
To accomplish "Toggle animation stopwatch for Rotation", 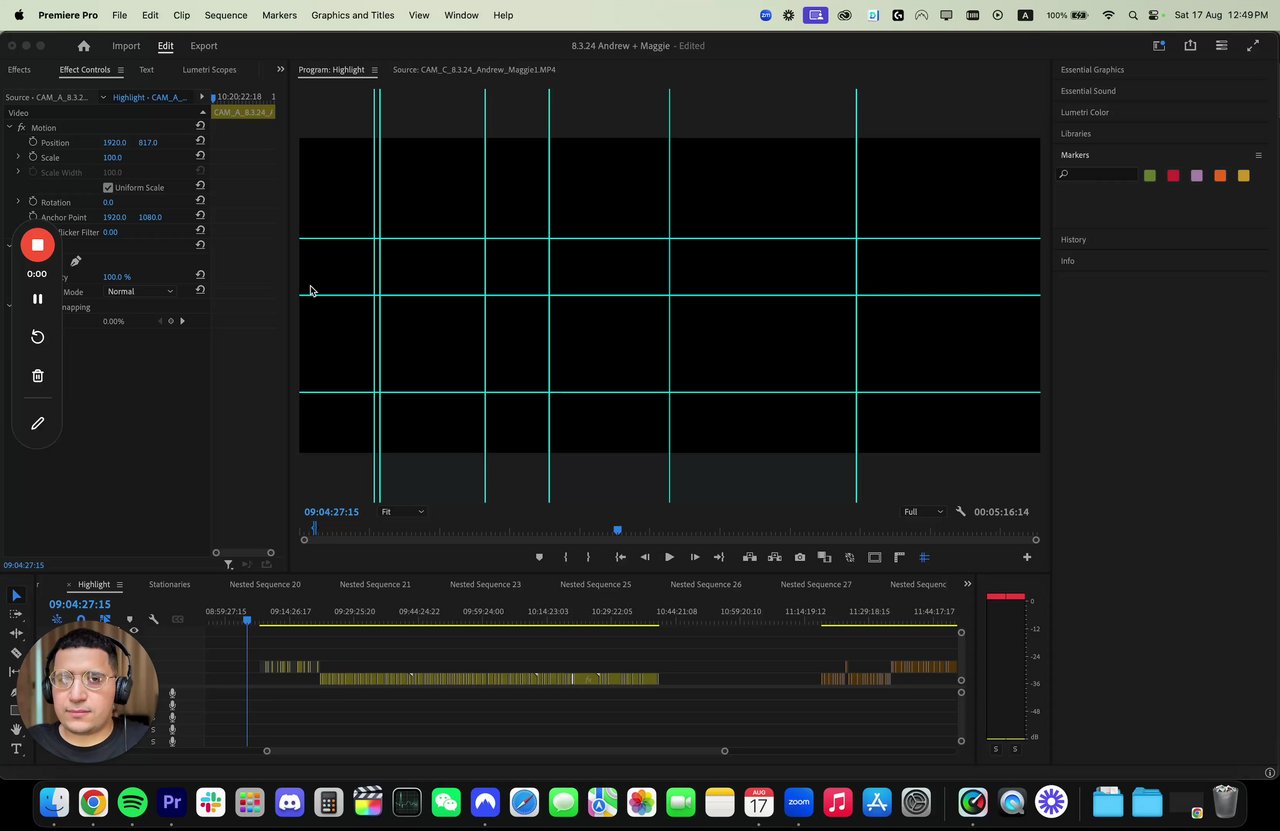I will click(x=33, y=202).
